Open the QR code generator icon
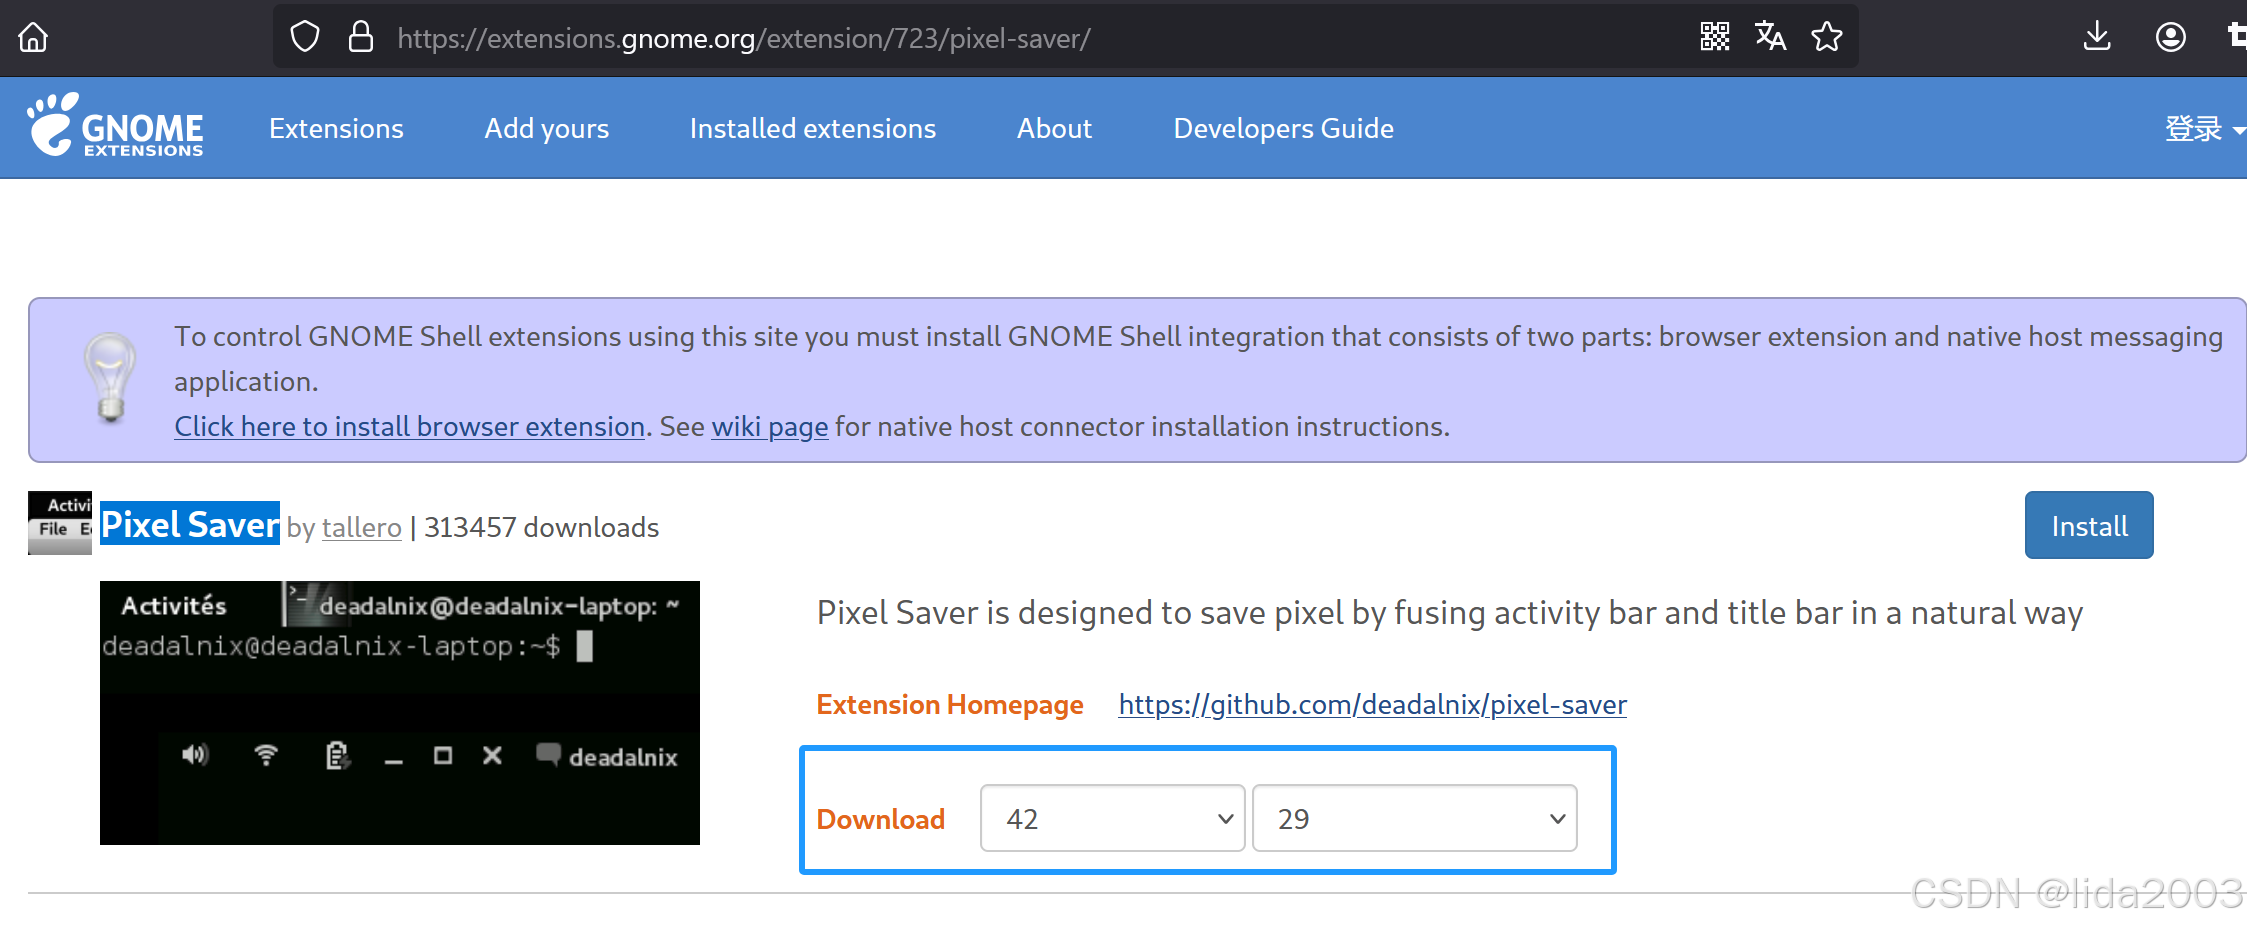Image resolution: width=2247 pixels, height=929 pixels. pos(1715,37)
